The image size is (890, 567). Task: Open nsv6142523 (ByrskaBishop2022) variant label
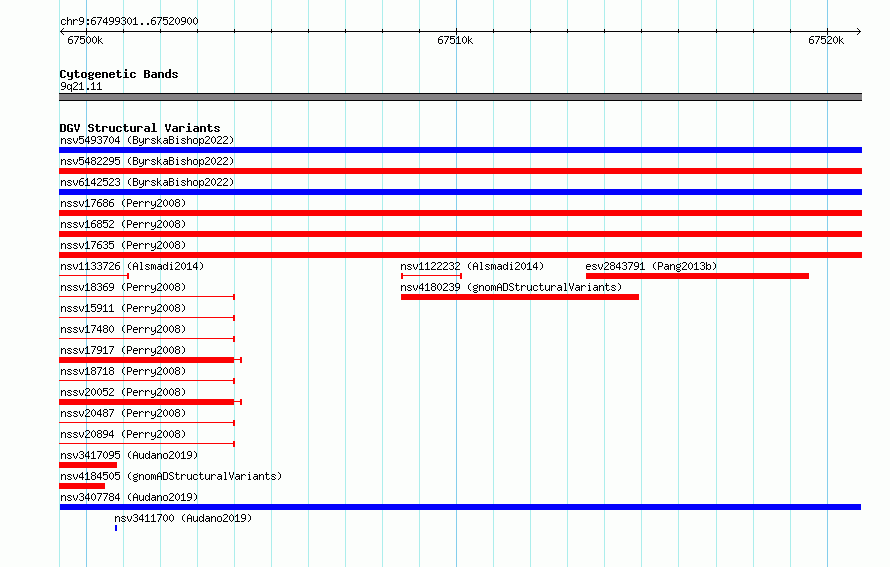coord(147,182)
